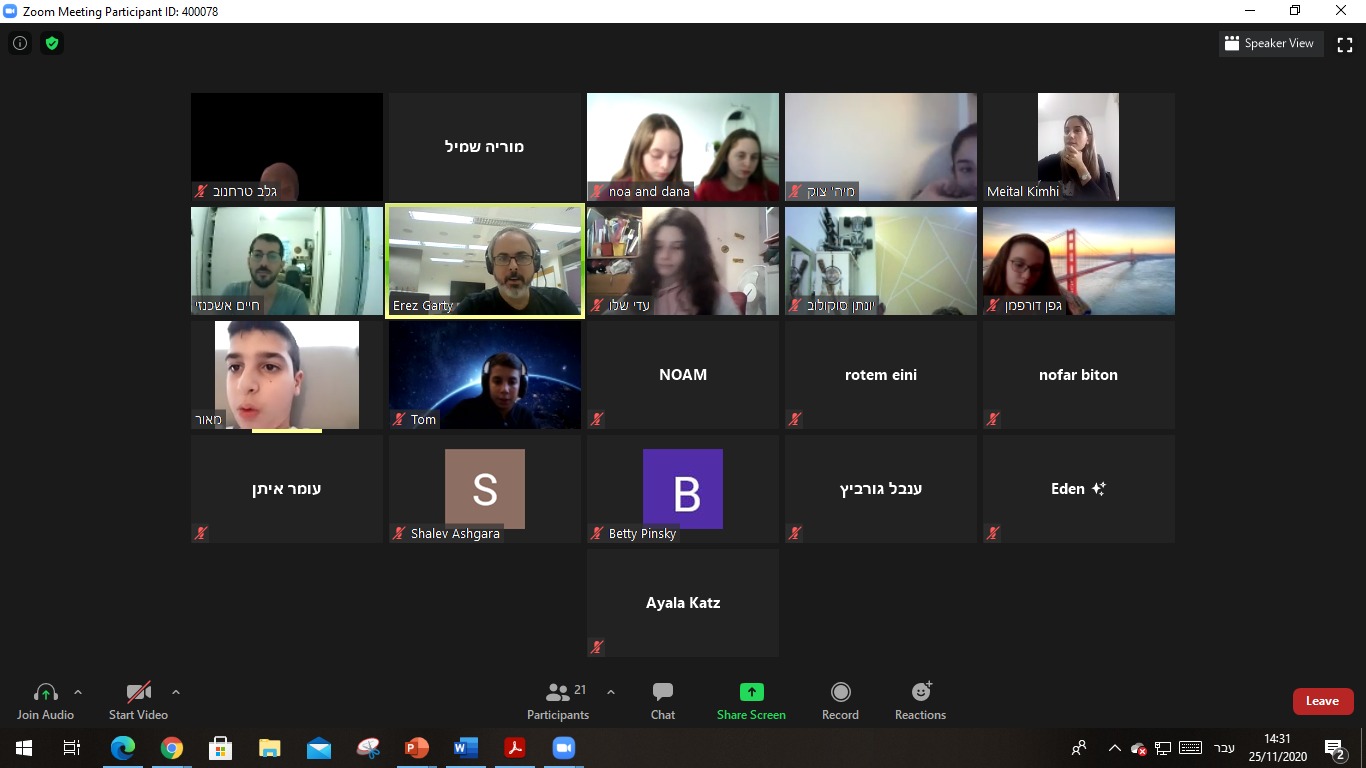Screen dimensions: 1366x768
Task: Open the Participants panel
Action: click(558, 701)
